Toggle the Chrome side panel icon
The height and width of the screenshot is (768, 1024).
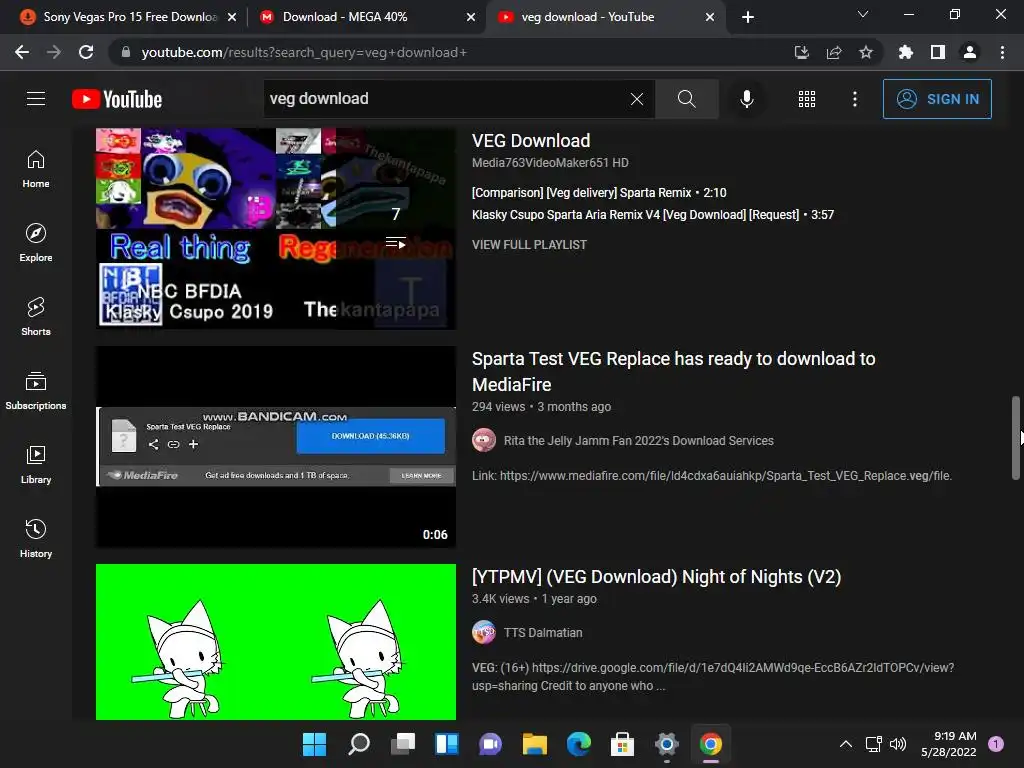[938, 52]
